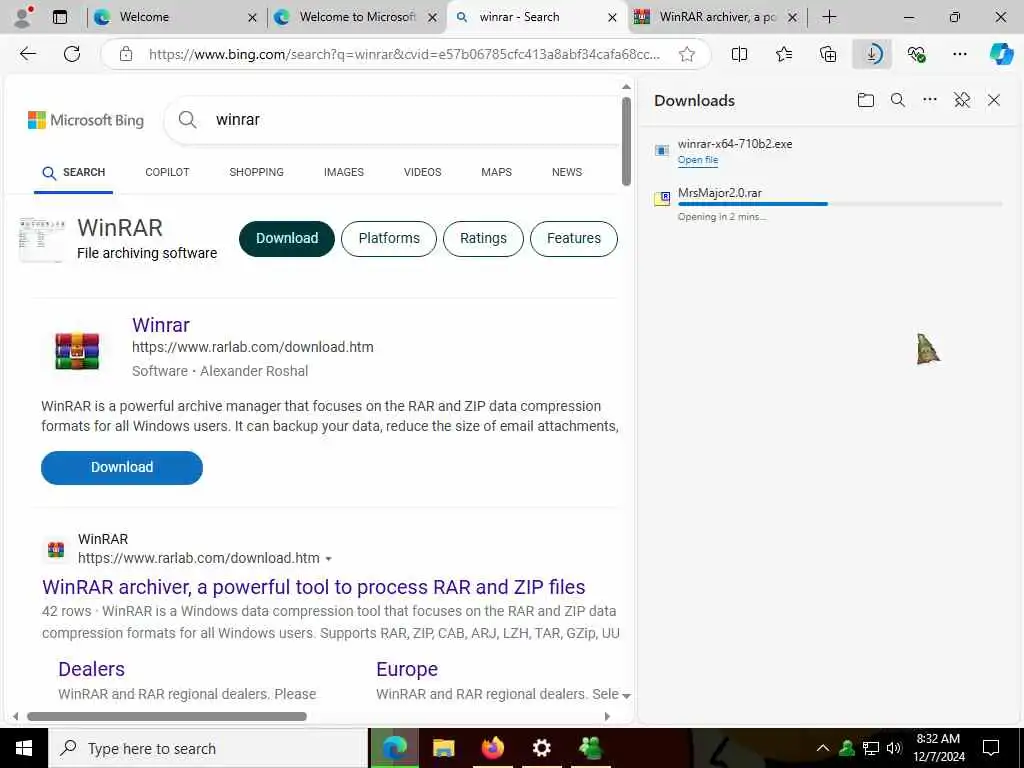1024x768 pixels.
Task: Open Browser essentials heart icon
Action: click(916, 54)
